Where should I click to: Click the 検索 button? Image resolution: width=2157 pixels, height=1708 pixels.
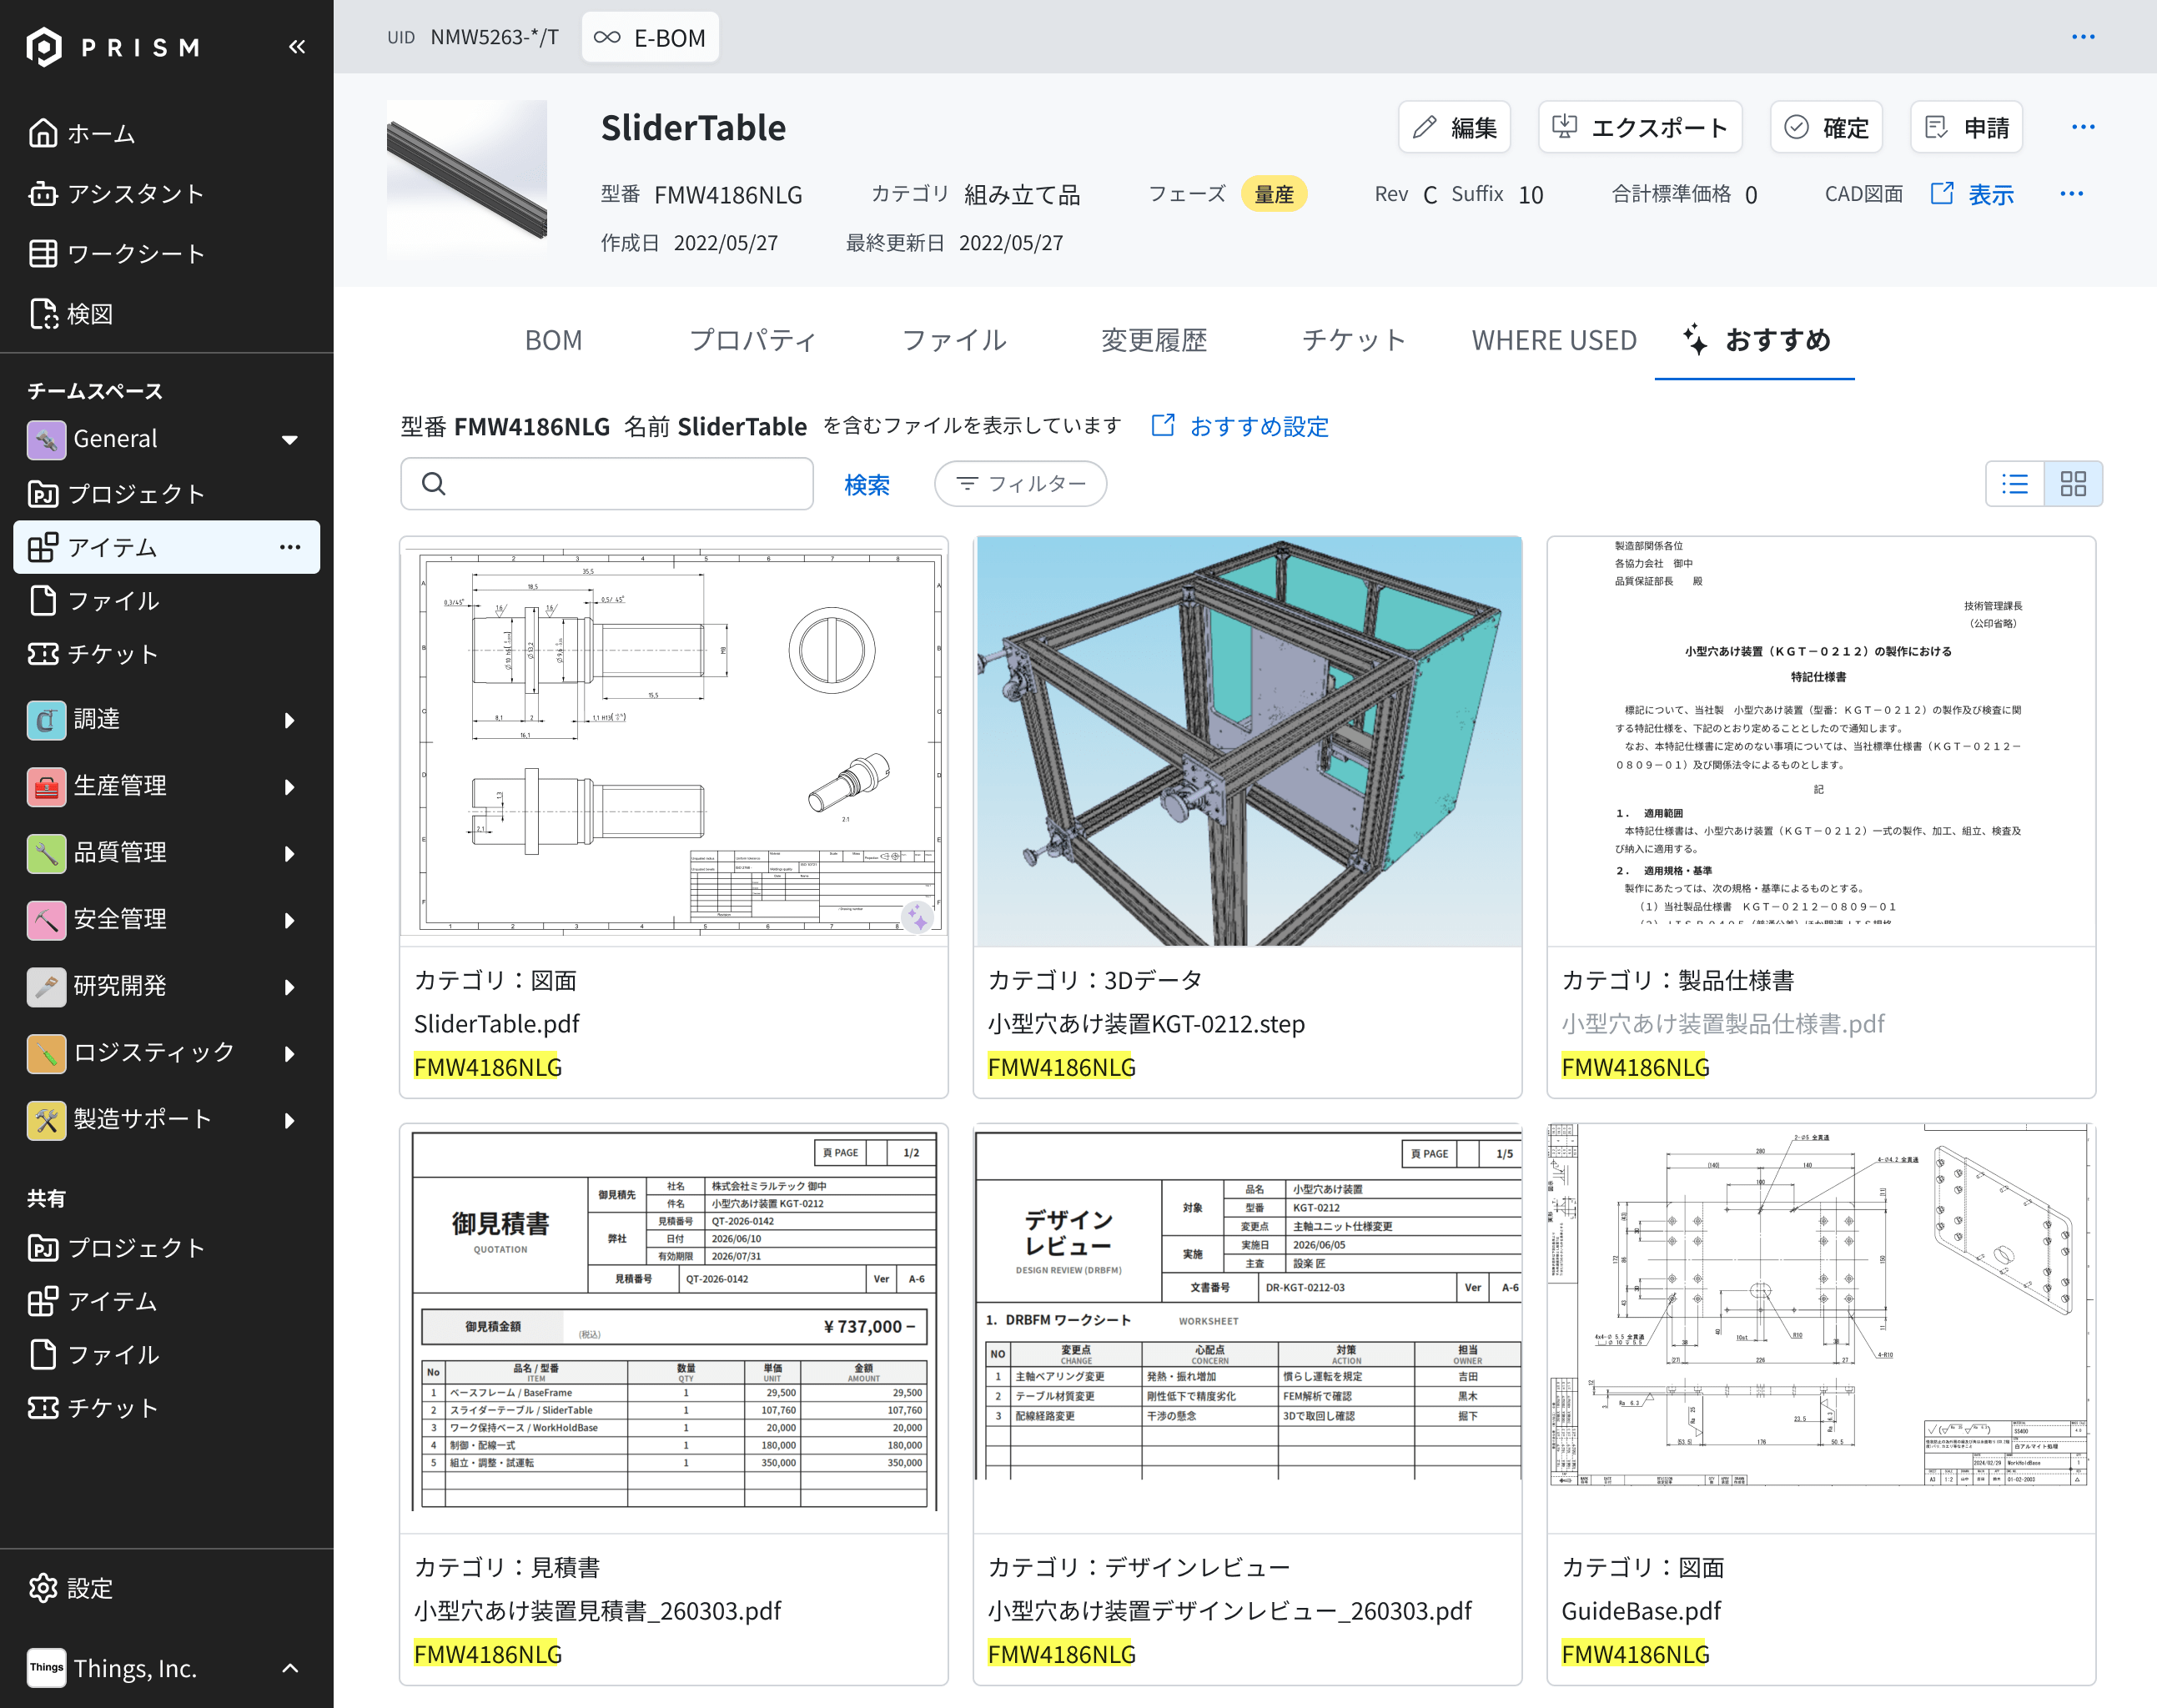click(867, 485)
